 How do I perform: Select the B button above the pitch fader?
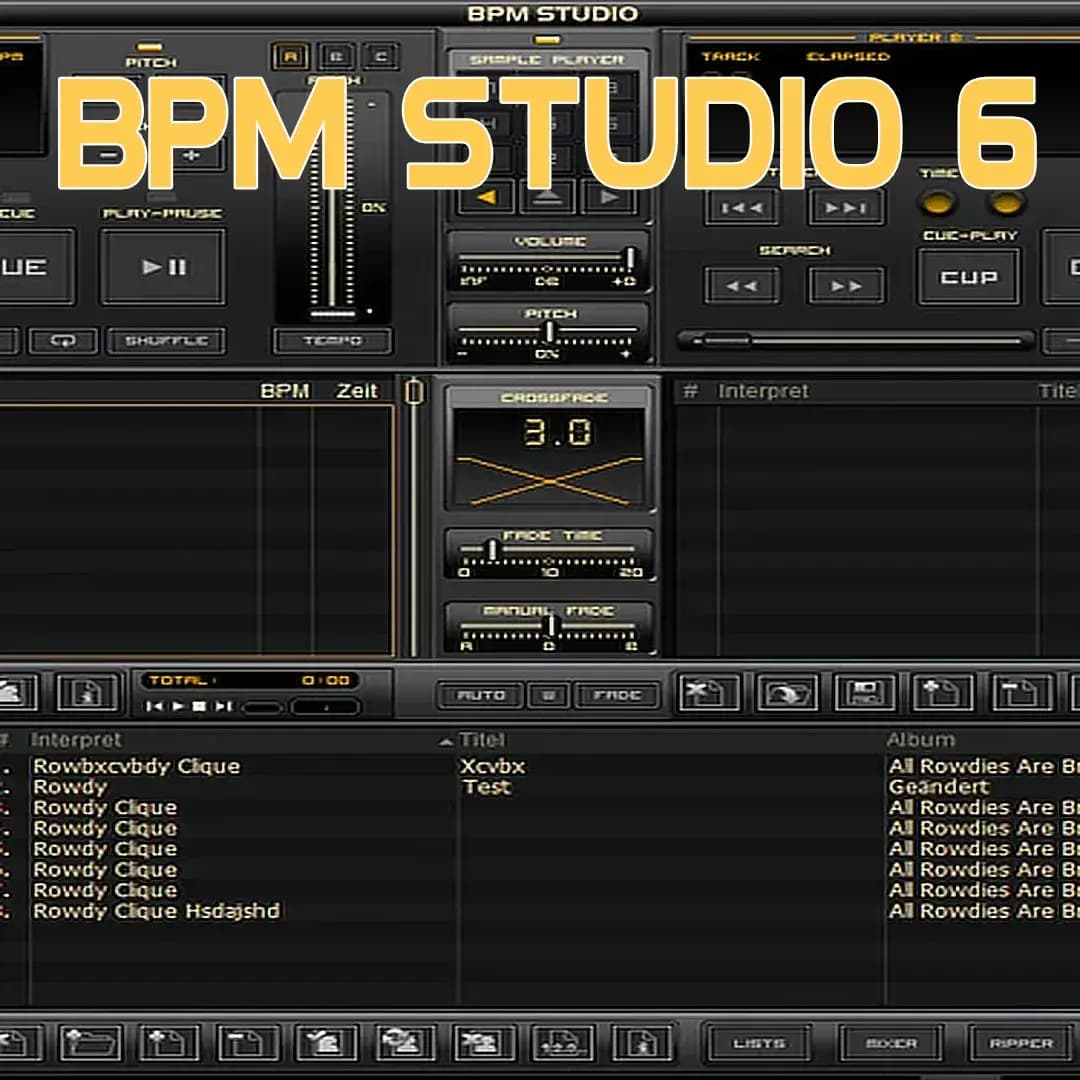click(336, 56)
